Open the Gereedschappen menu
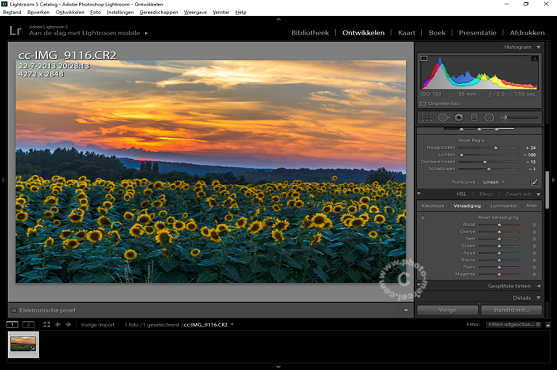 [159, 12]
